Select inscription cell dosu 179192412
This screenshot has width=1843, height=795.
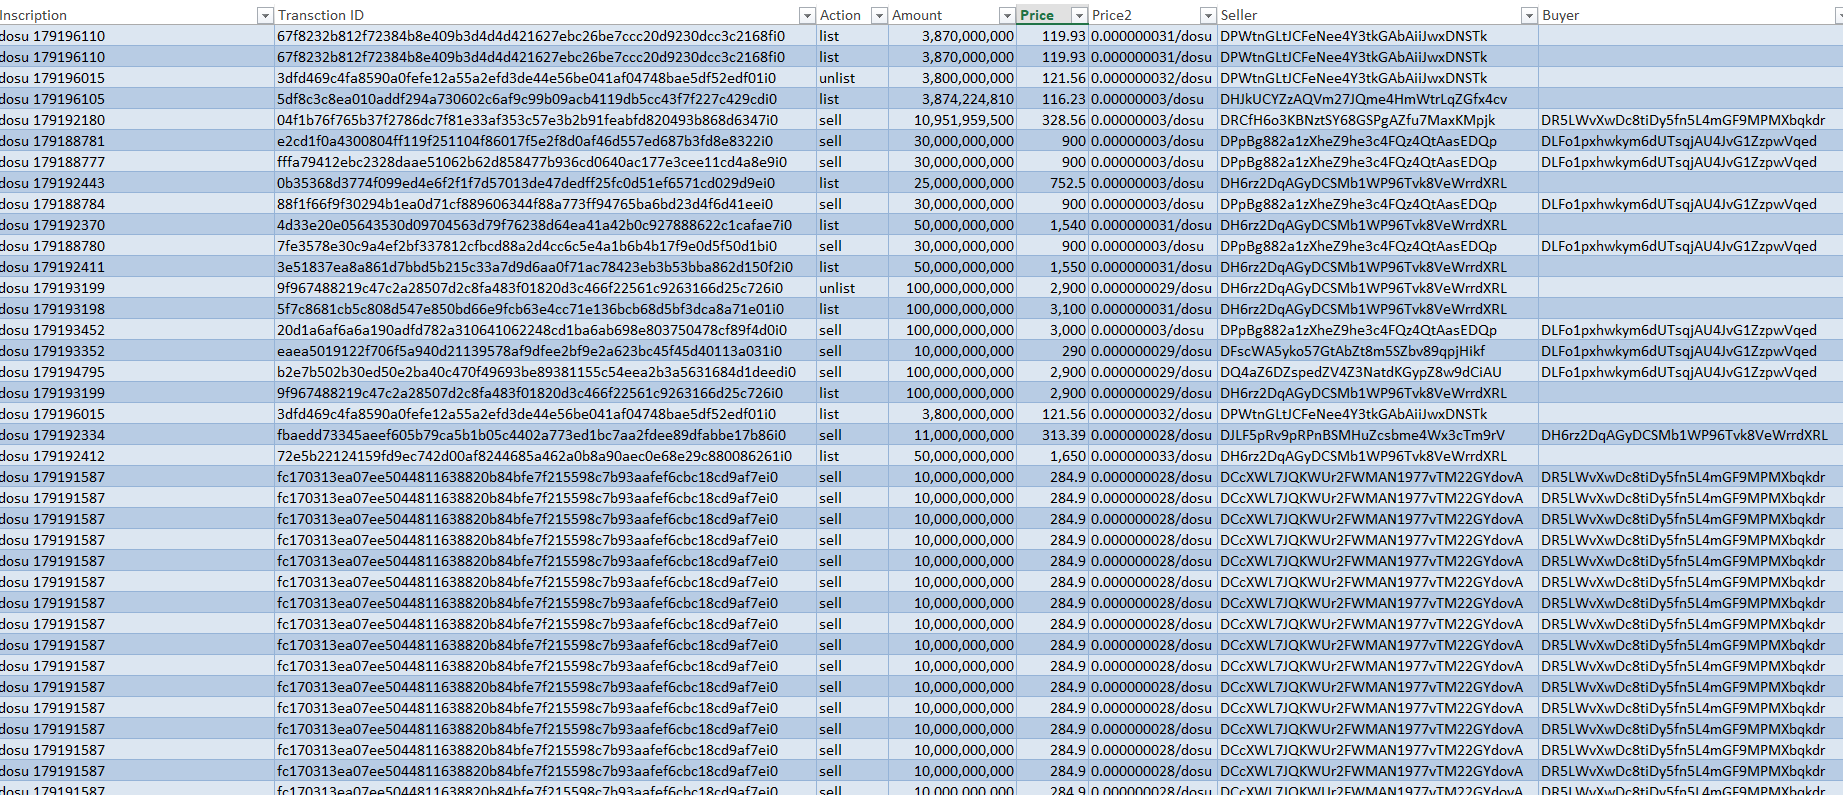click(137, 456)
